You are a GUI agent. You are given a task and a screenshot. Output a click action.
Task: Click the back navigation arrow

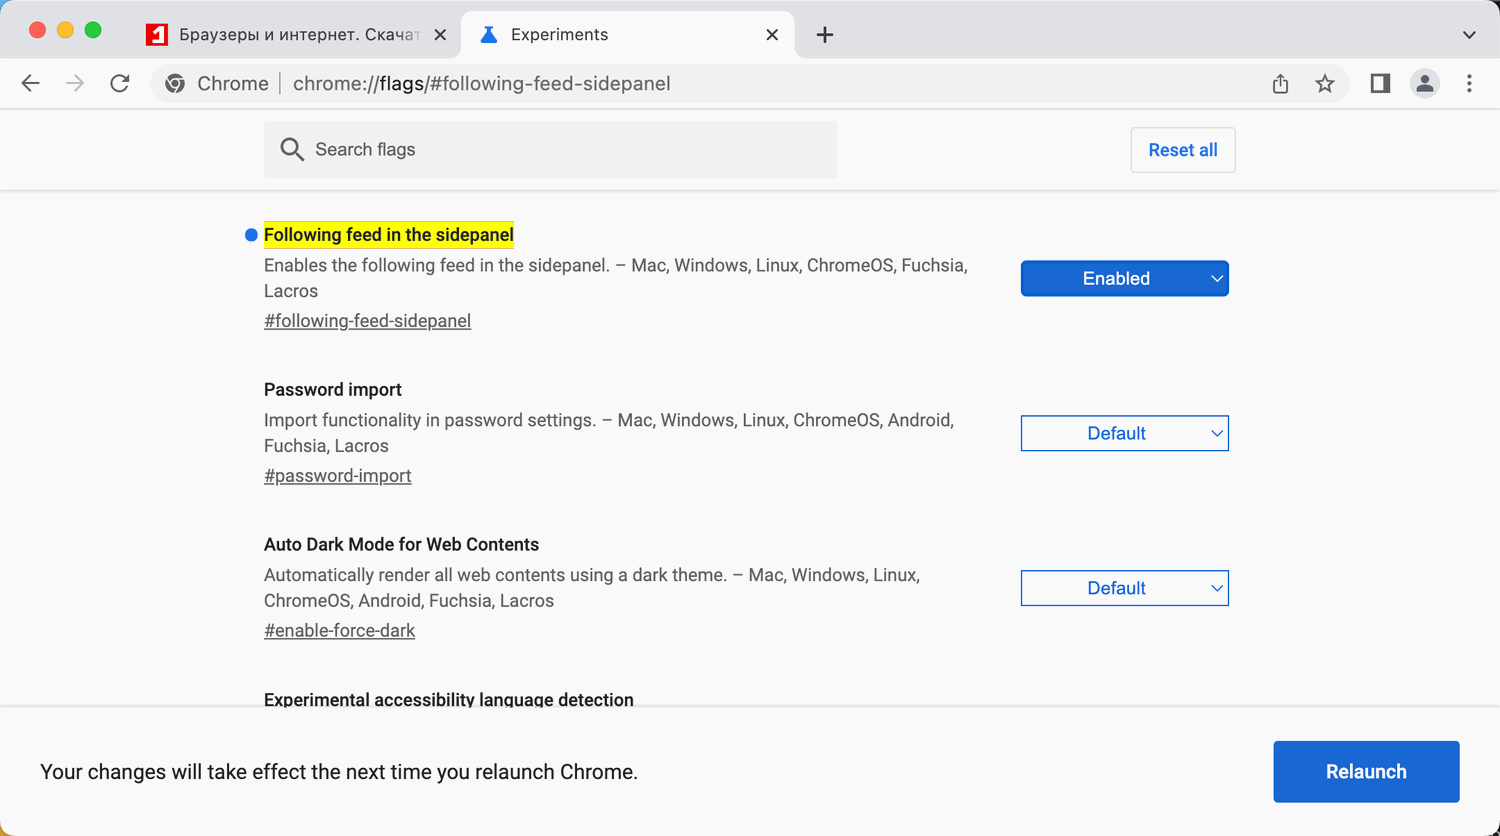[x=31, y=84]
